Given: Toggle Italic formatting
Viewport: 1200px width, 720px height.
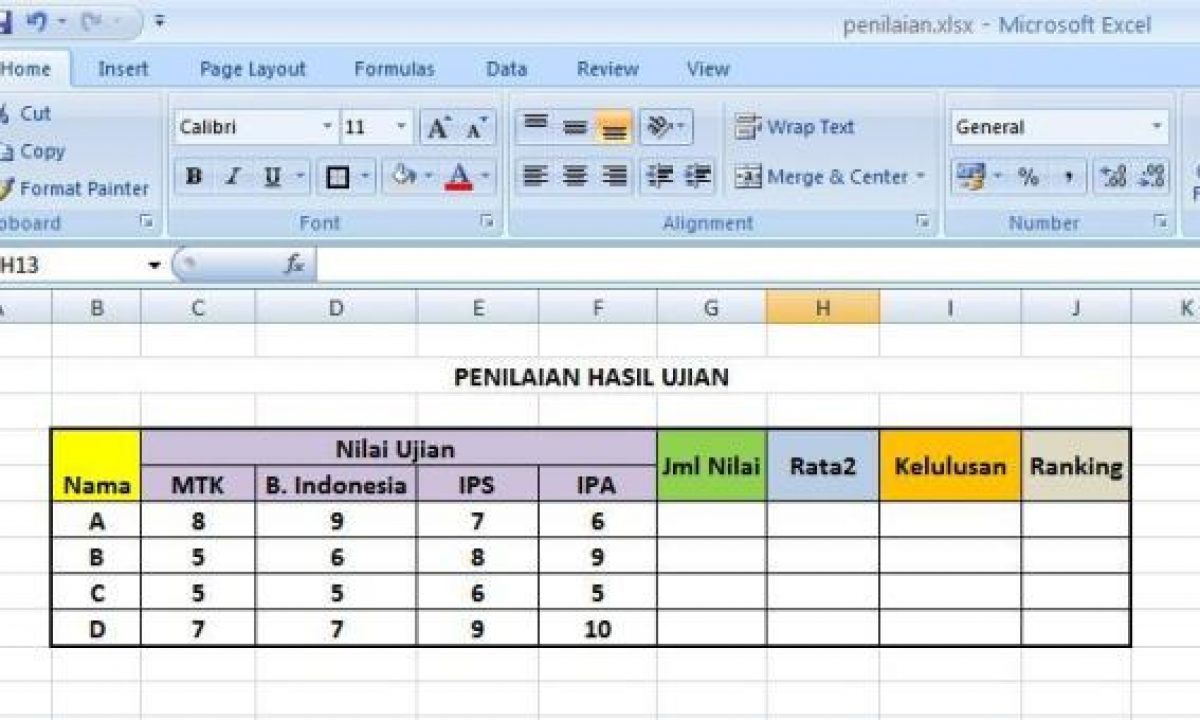Looking at the screenshot, I should click(232, 177).
